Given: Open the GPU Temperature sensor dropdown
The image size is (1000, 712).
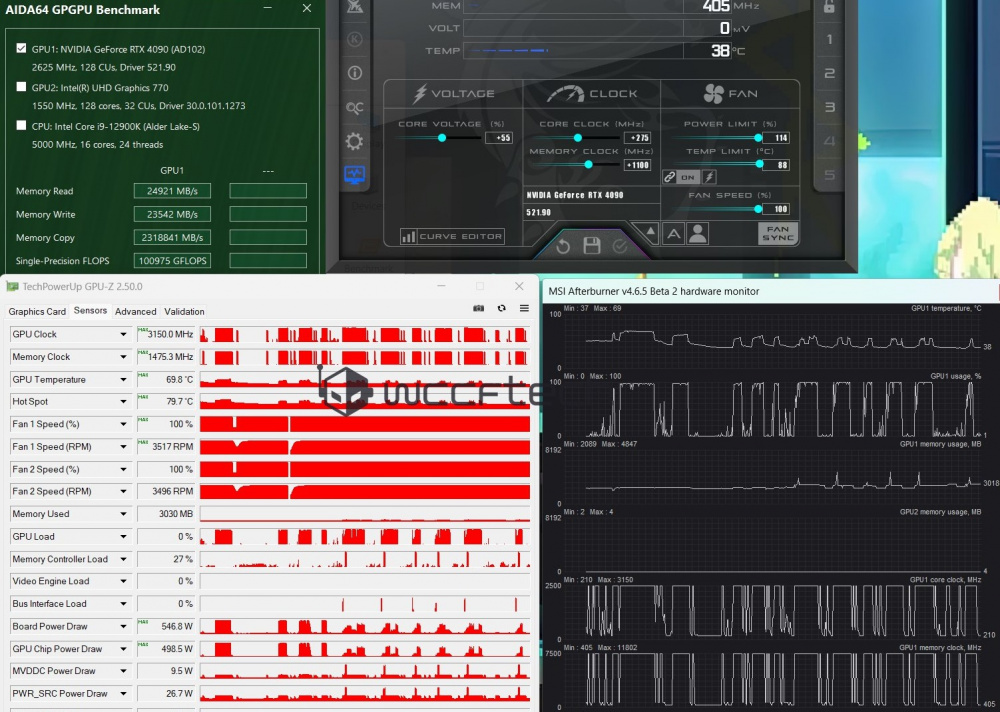Looking at the screenshot, I should coord(123,379).
